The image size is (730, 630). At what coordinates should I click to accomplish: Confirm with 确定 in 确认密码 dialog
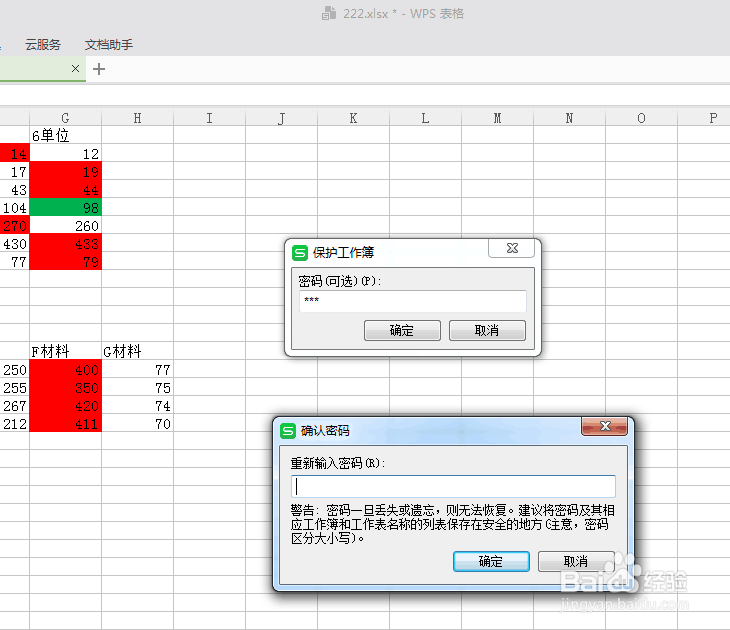point(491,561)
